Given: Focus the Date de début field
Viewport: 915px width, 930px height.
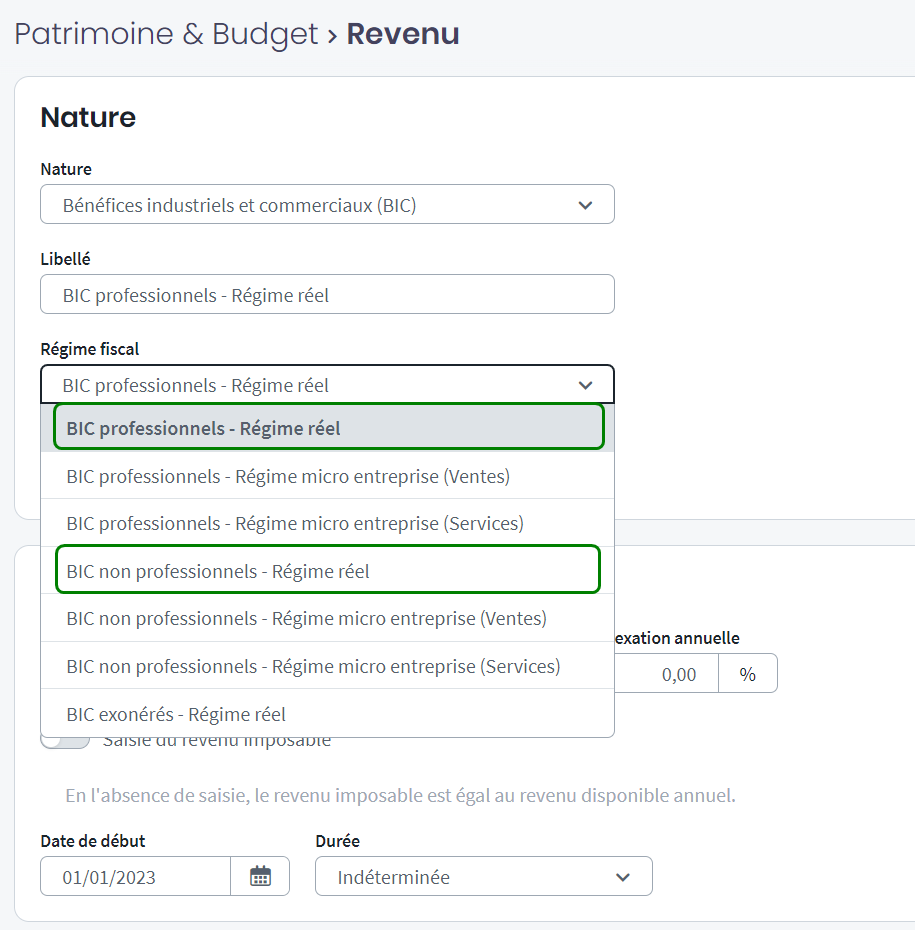Looking at the screenshot, I should coord(135,877).
